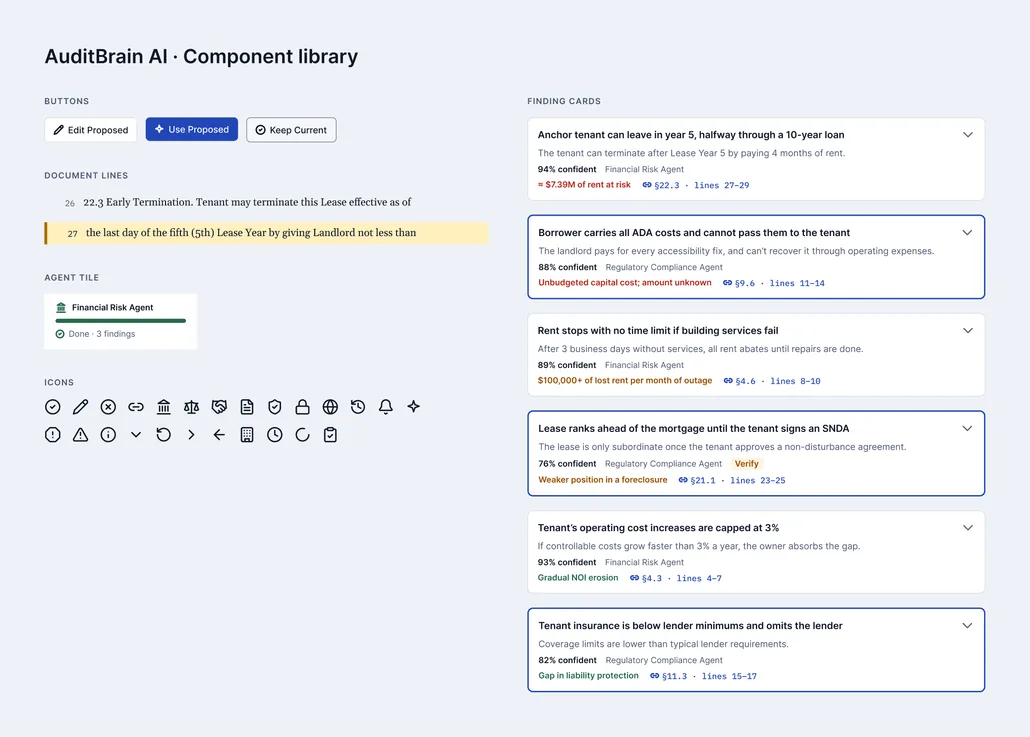Expand the Rent stops with no time limit card
Viewport: 1030px width, 737px height.
(968, 330)
